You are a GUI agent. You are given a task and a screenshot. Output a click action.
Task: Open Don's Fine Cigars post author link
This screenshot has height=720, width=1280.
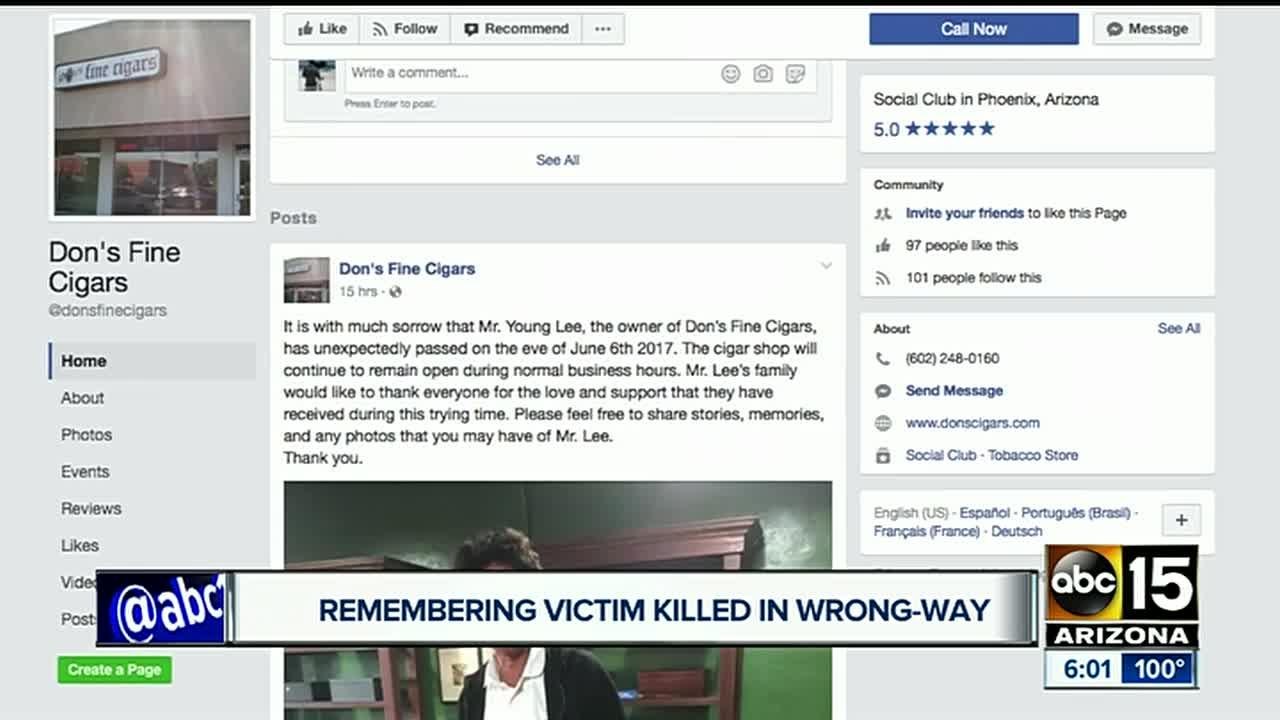click(407, 269)
